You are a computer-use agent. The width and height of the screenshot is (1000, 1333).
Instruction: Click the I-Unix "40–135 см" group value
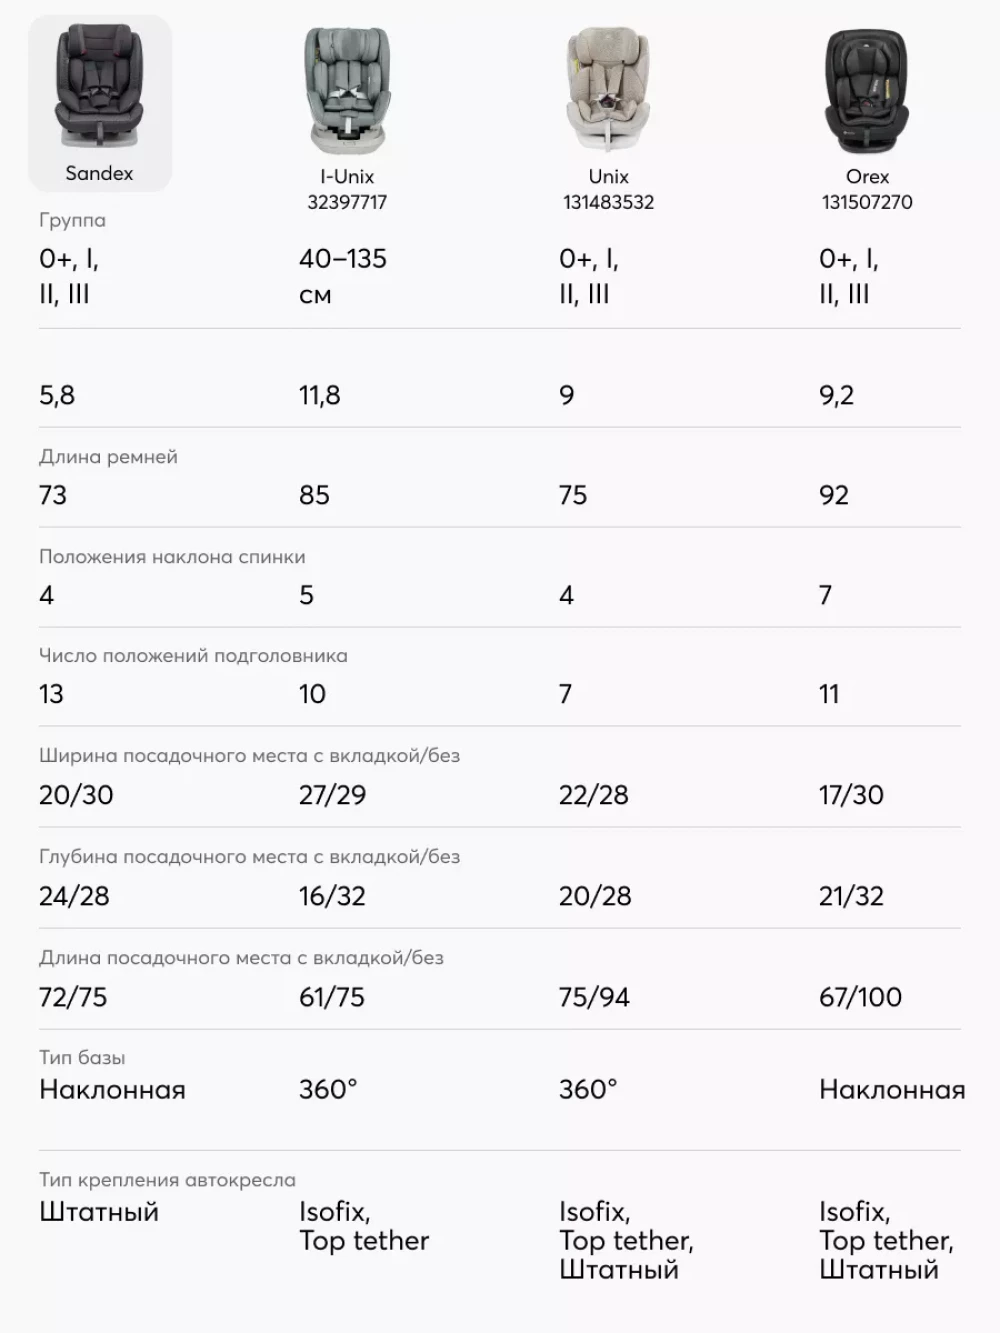(342, 276)
